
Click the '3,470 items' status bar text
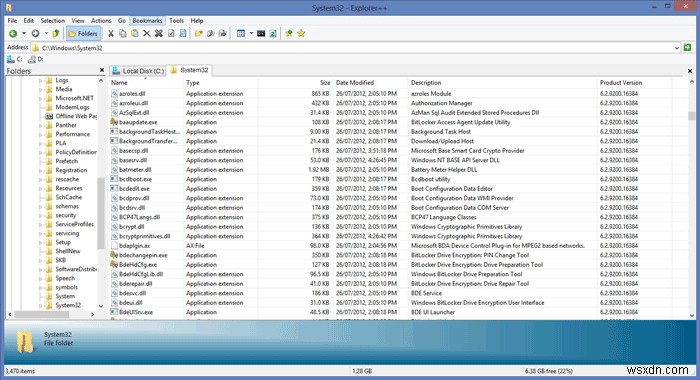click(x=20, y=371)
